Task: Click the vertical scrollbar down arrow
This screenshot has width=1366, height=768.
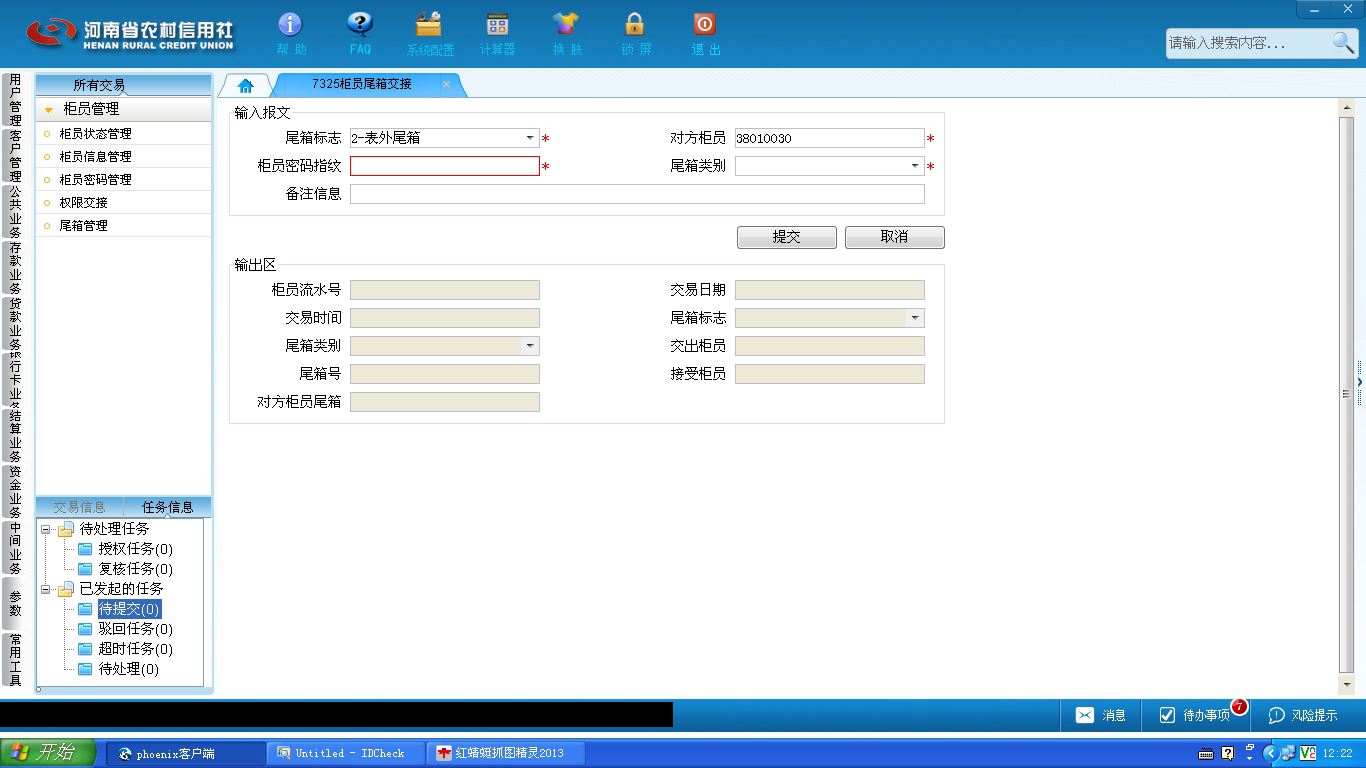Action: 1346,685
